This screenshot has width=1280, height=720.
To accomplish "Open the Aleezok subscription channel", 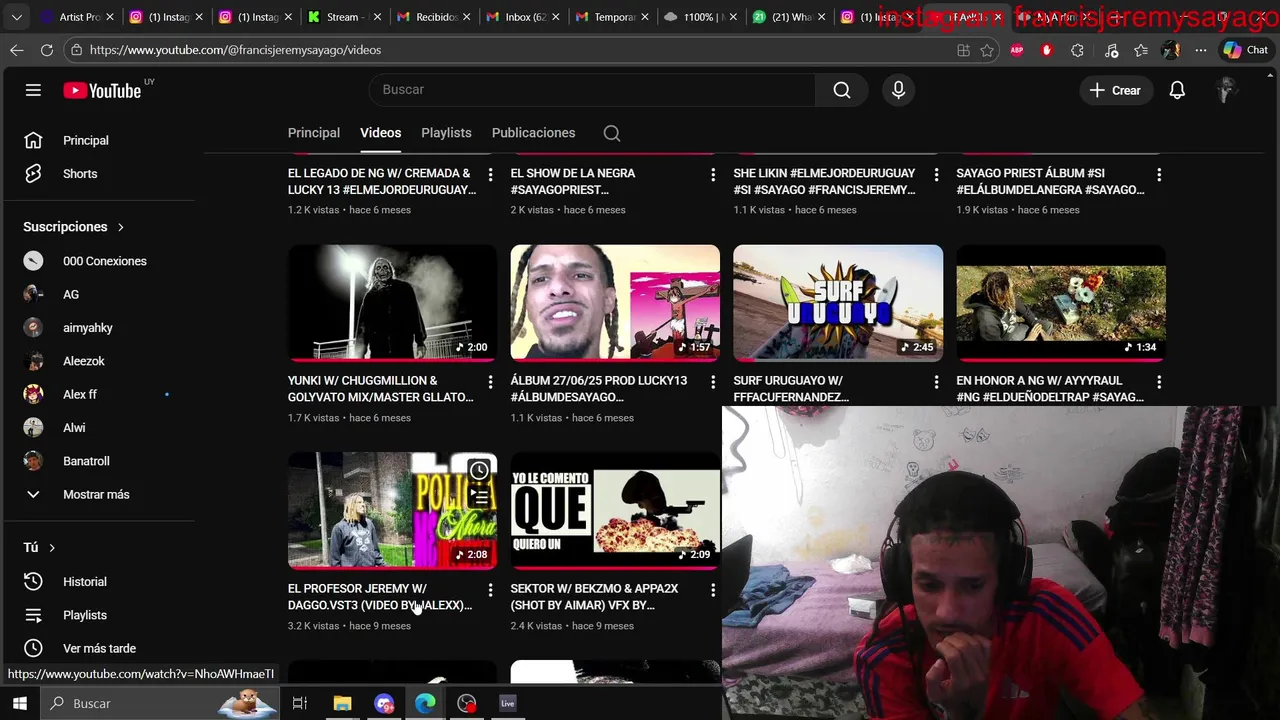I will (84, 361).
